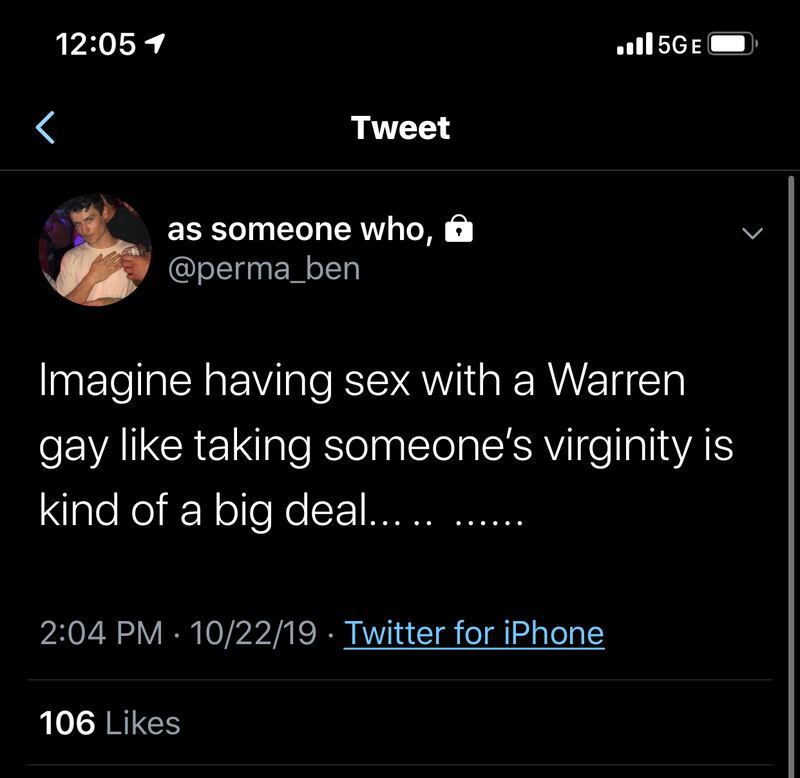The height and width of the screenshot is (778, 800).
Task: Click the vertical scrollbar on right edge
Action: point(791,400)
